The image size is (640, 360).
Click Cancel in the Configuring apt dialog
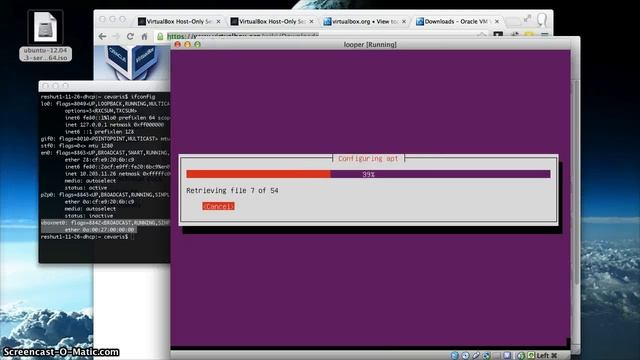[218, 206]
